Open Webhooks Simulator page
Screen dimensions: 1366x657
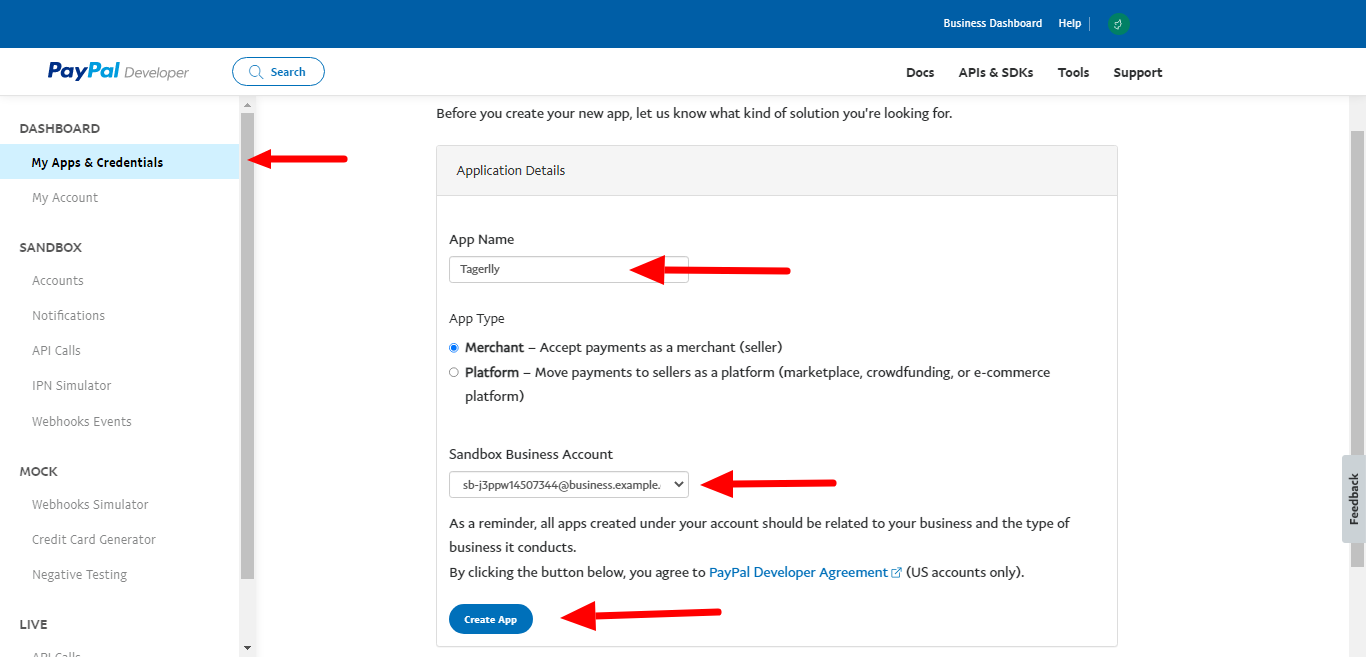[x=90, y=505]
